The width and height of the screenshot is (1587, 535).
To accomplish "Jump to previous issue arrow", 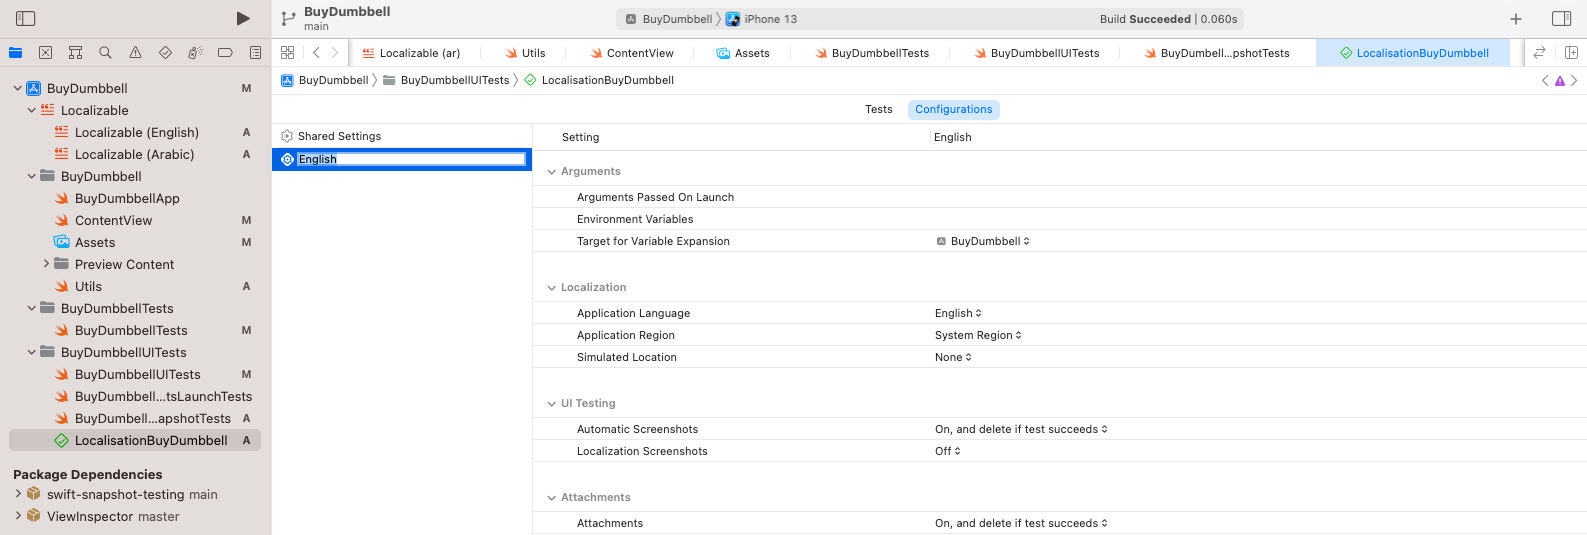I will [x=1545, y=81].
